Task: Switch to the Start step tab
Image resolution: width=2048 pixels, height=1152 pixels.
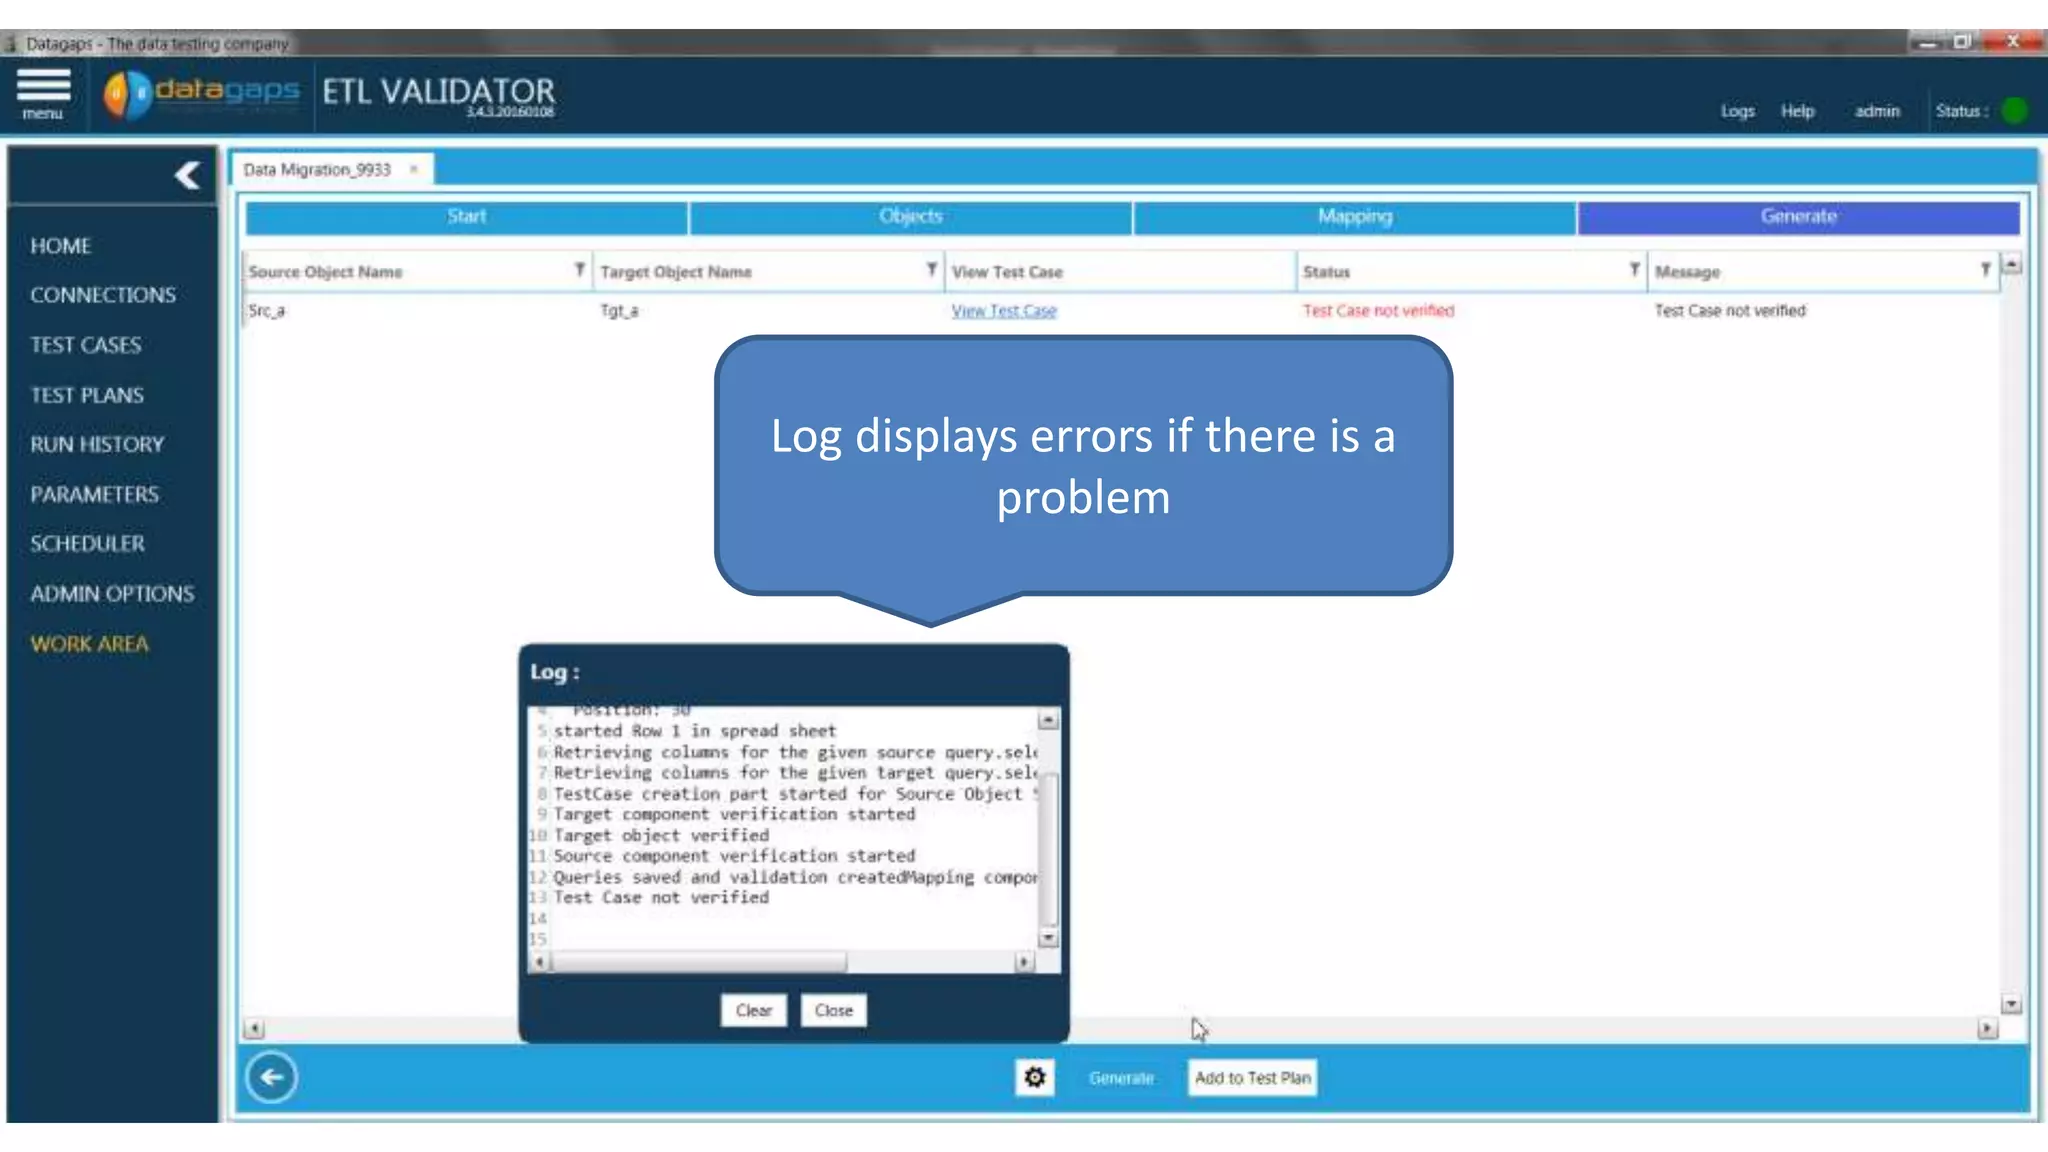Action: [x=466, y=217]
